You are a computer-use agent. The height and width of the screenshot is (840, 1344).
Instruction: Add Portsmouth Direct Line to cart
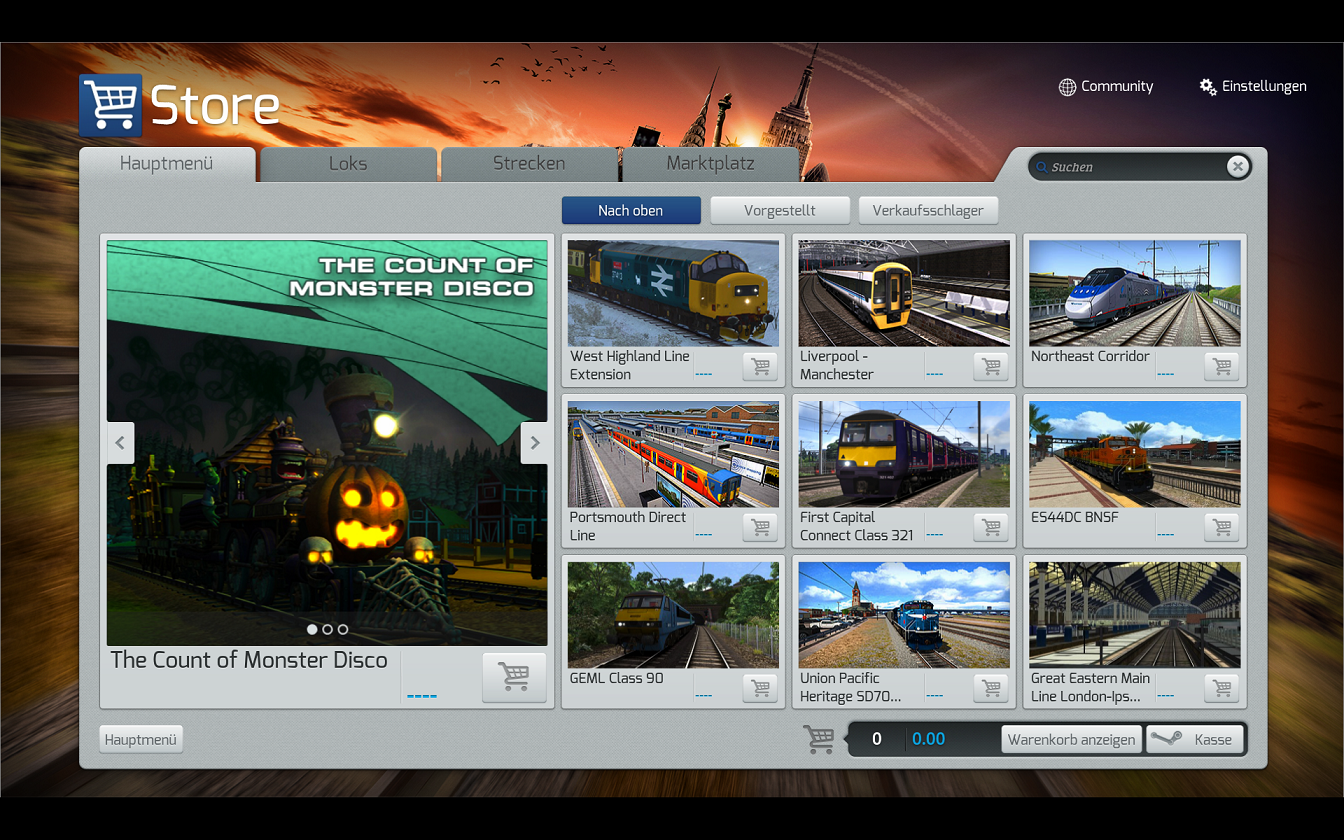[x=761, y=528]
